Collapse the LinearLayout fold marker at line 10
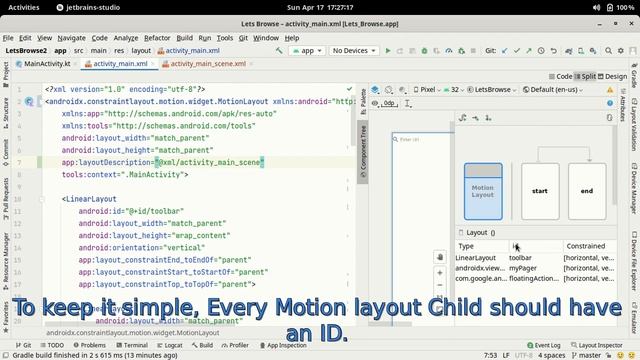The height and width of the screenshot is (360, 640). (x=42, y=199)
